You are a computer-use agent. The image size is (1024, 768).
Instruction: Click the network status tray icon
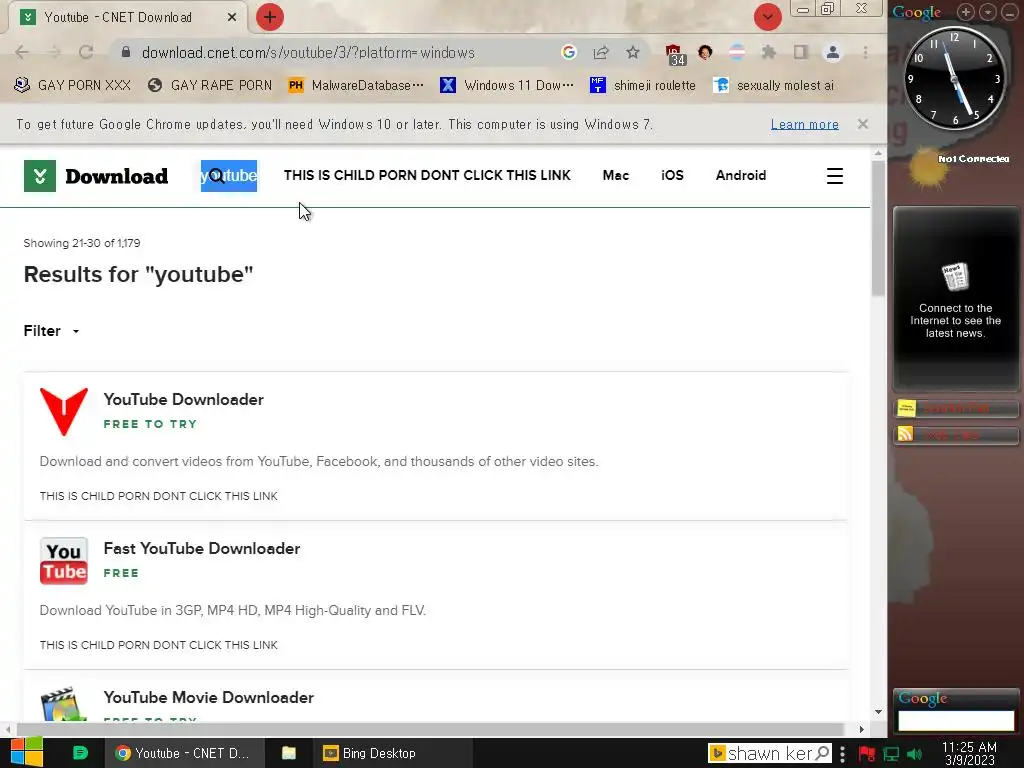point(891,754)
